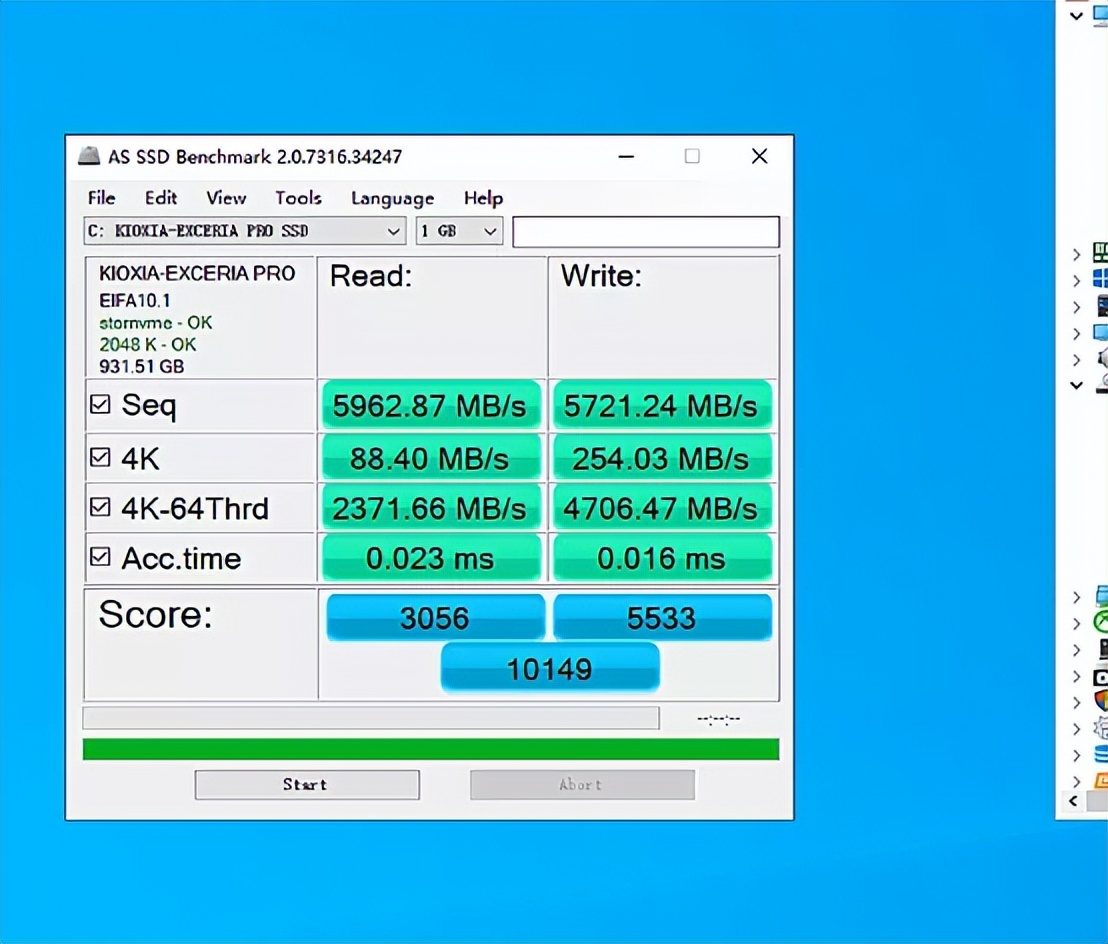
Task: Maximize the AS SSD Benchmark window
Action: pyautogui.click(x=692, y=156)
